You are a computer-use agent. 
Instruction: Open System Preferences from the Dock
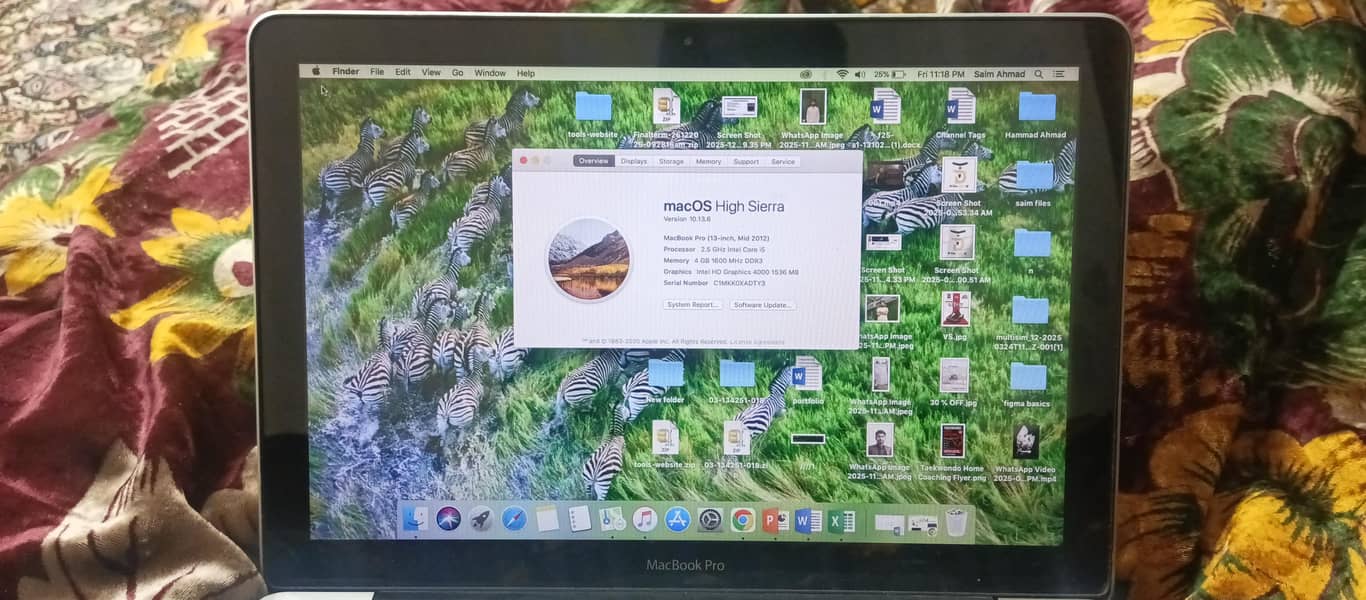(x=710, y=518)
